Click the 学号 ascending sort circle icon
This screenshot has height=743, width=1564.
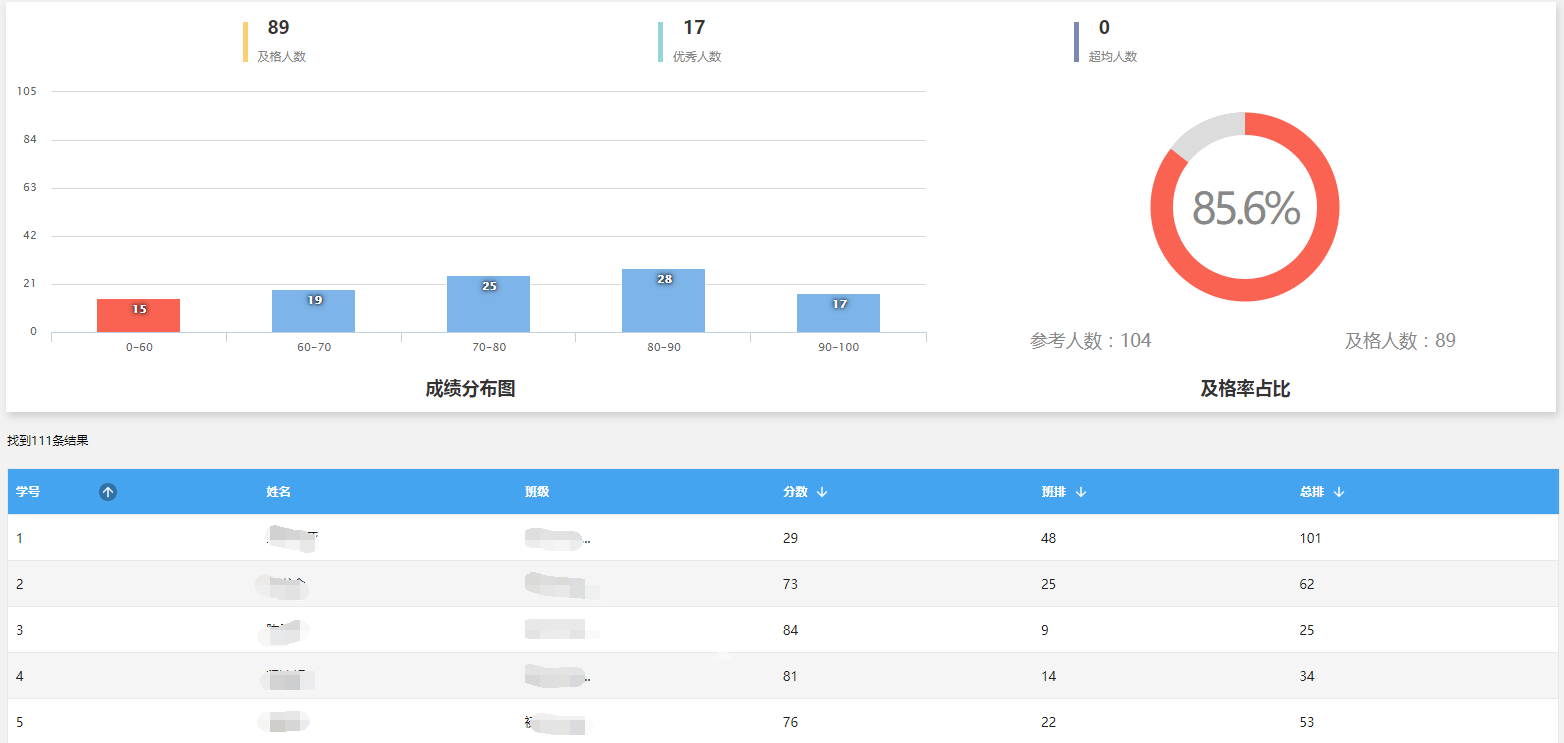[108, 492]
